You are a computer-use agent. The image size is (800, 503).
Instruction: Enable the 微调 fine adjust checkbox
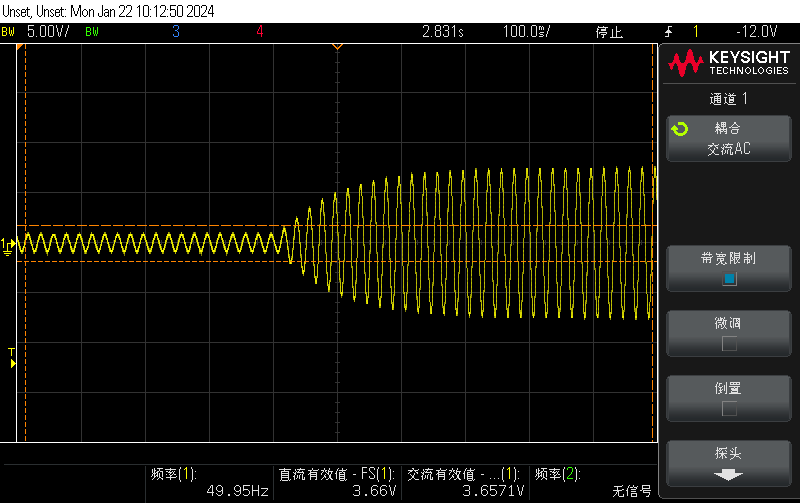pyautogui.click(x=729, y=344)
